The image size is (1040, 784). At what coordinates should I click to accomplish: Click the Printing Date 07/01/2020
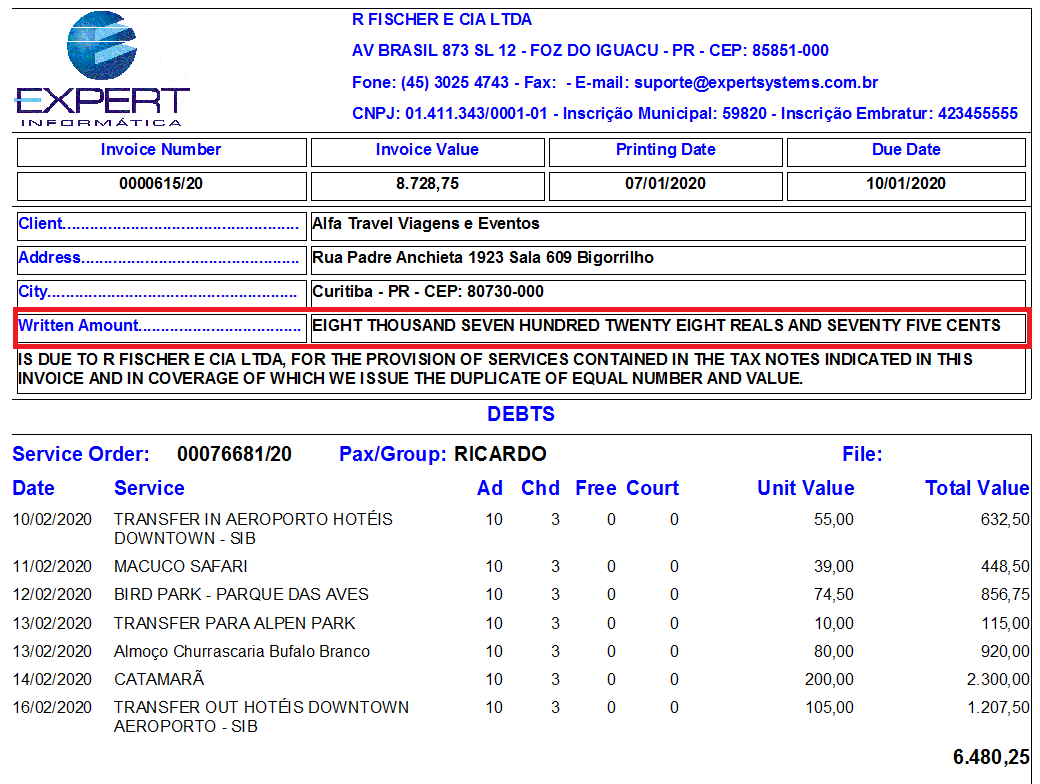point(665,186)
